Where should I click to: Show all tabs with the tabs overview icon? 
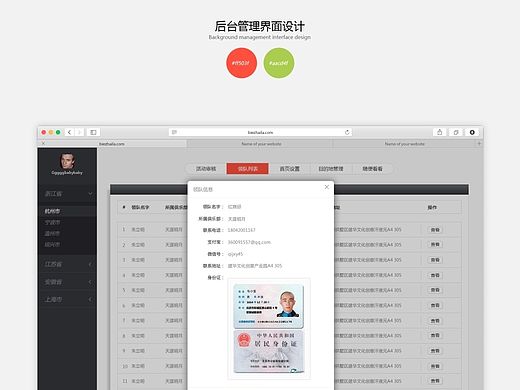point(456,132)
